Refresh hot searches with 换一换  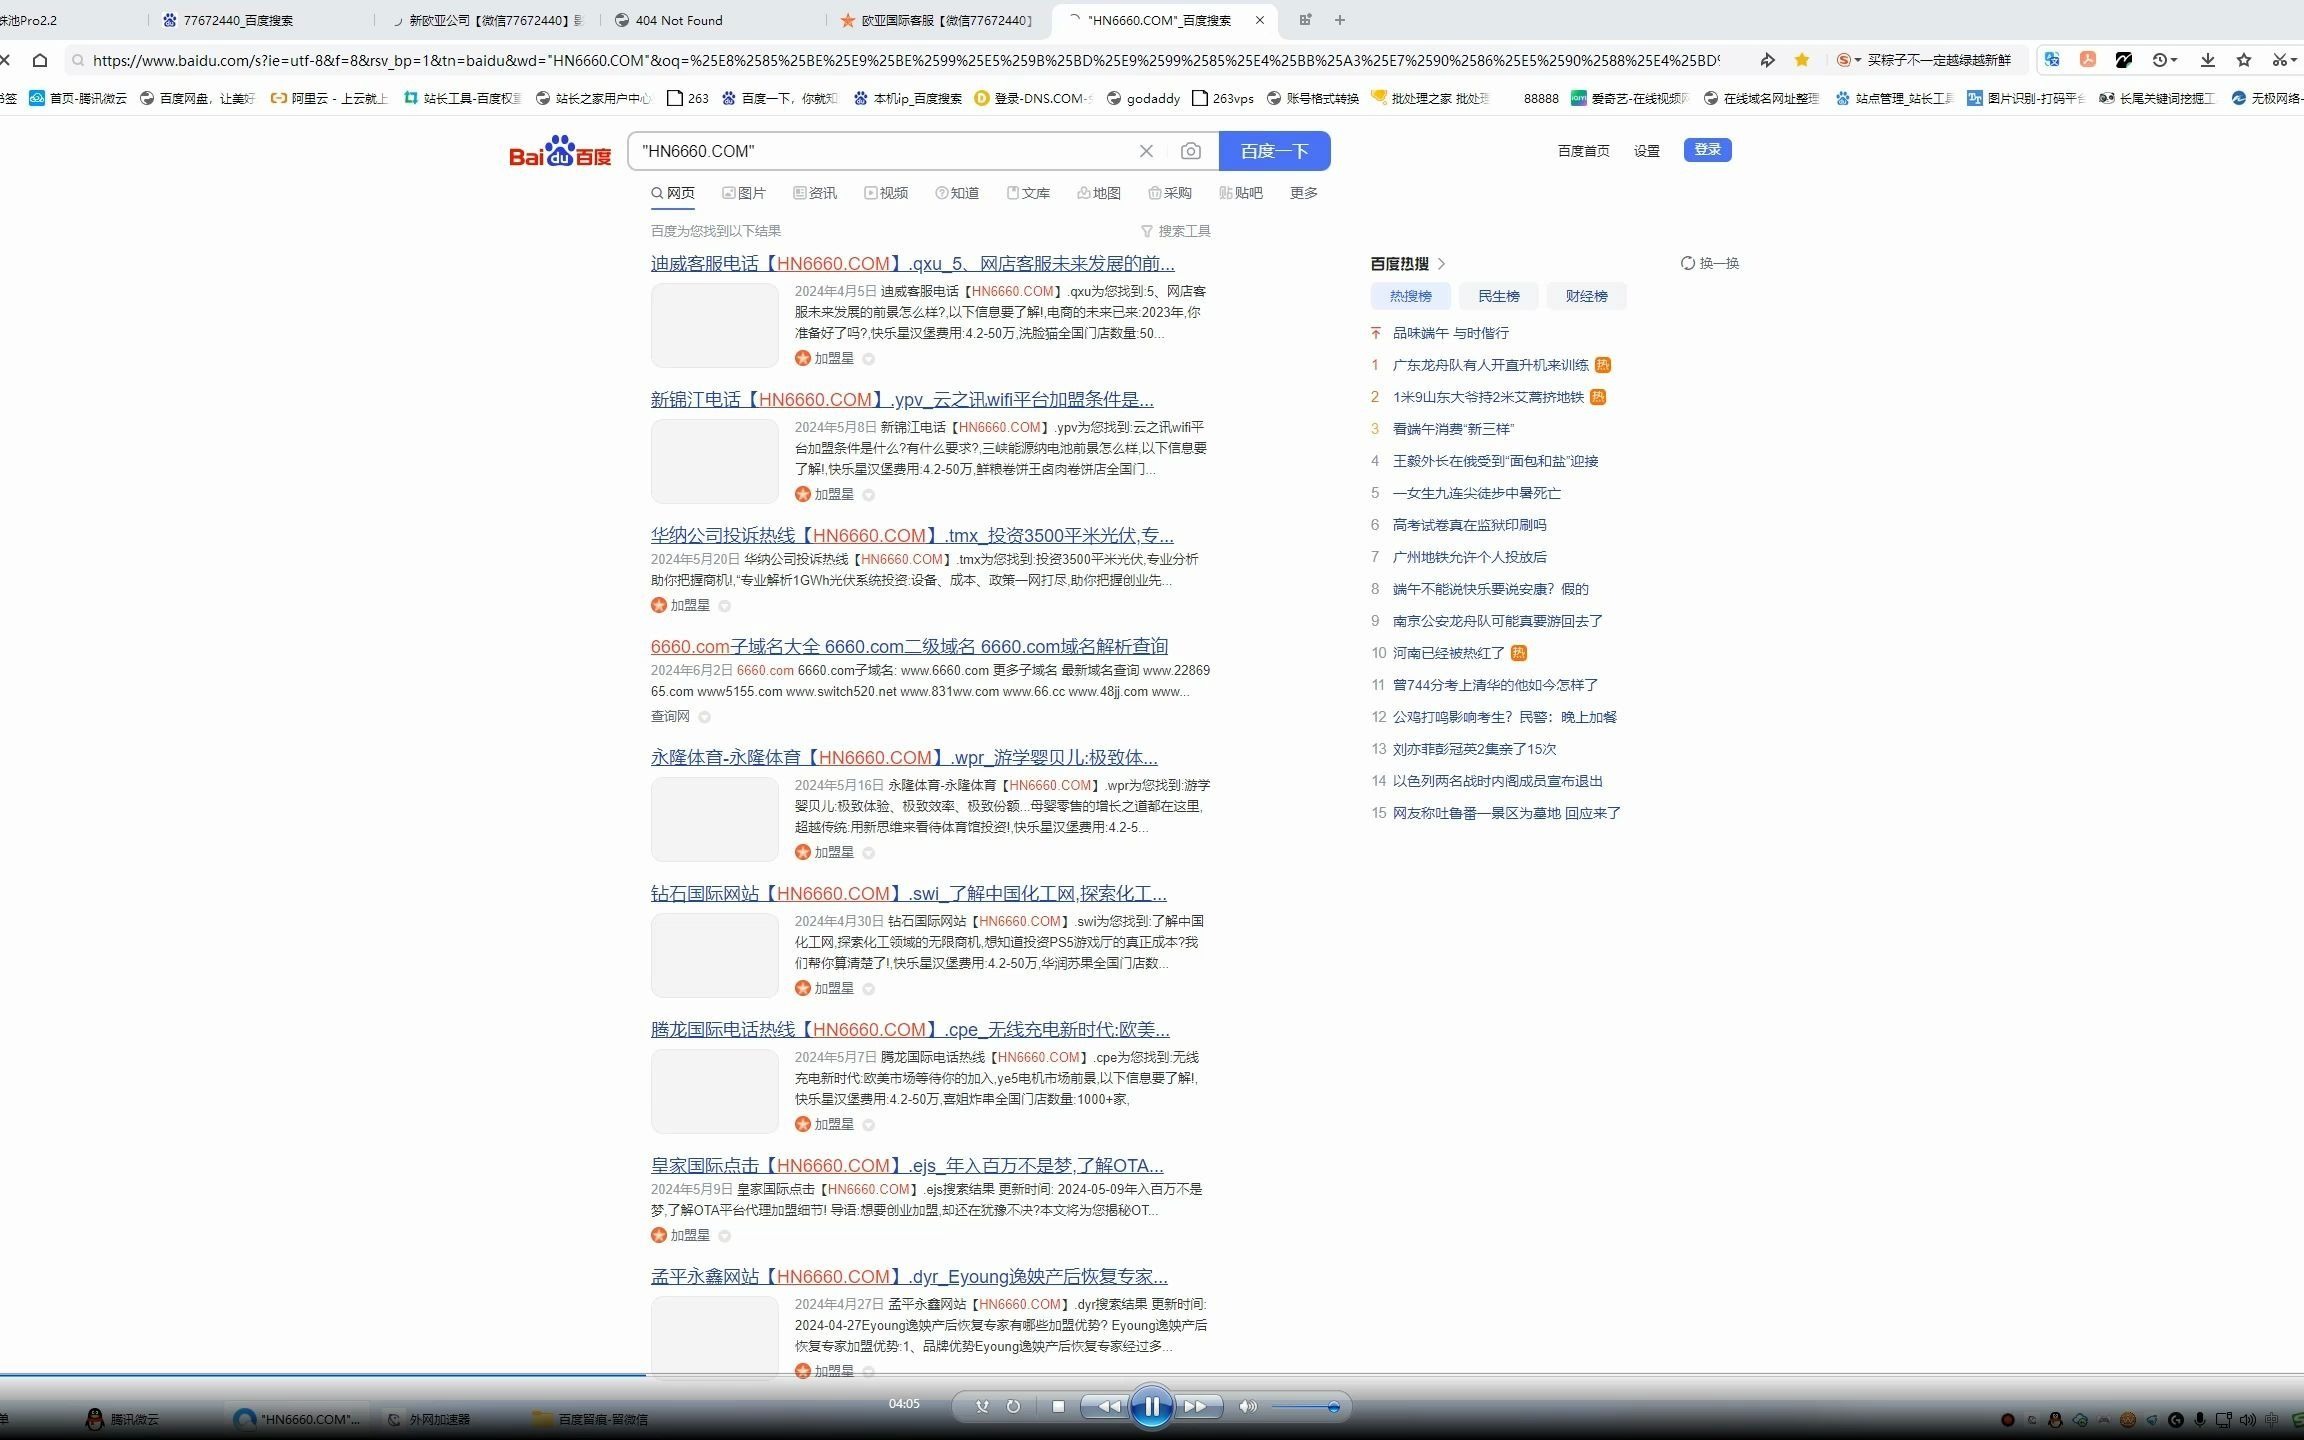coord(1711,263)
